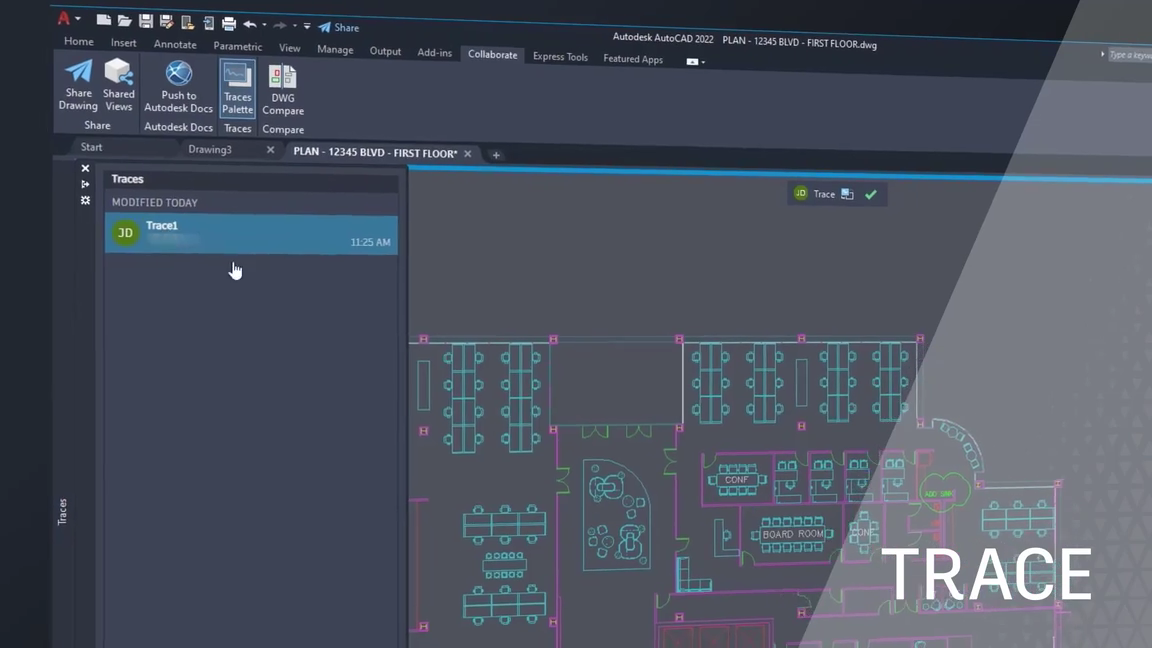Image resolution: width=1152 pixels, height=648 pixels.
Task: Open Traces palette properties gear
Action: [85, 201]
